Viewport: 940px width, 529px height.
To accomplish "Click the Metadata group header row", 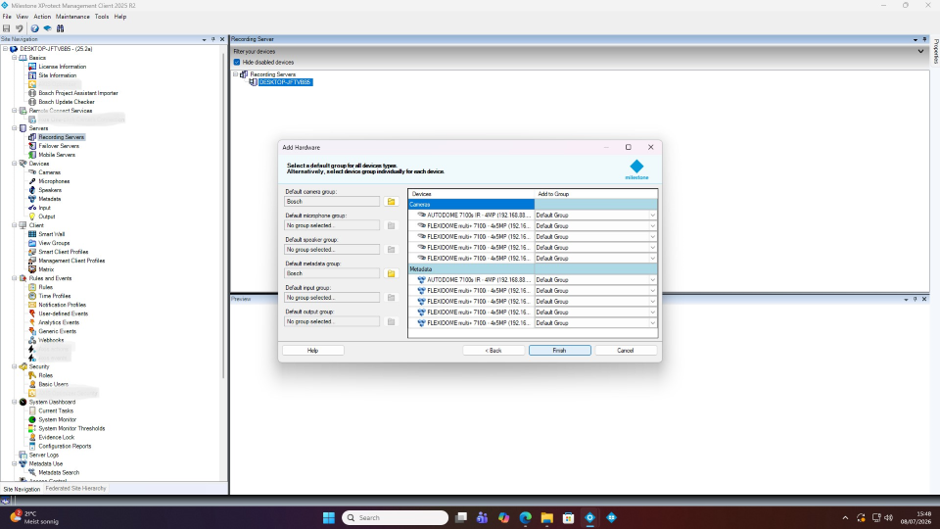I will [532, 269].
